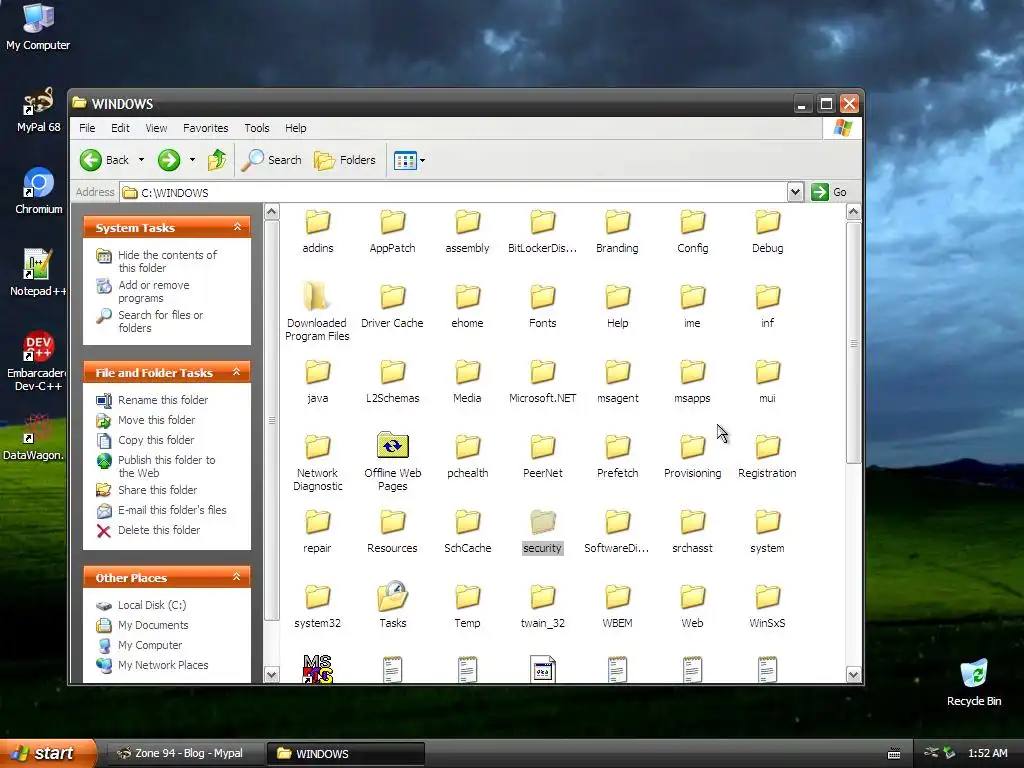This screenshot has width=1024, height=768.
Task: Open the Favorites menu
Action: (x=206, y=128)
